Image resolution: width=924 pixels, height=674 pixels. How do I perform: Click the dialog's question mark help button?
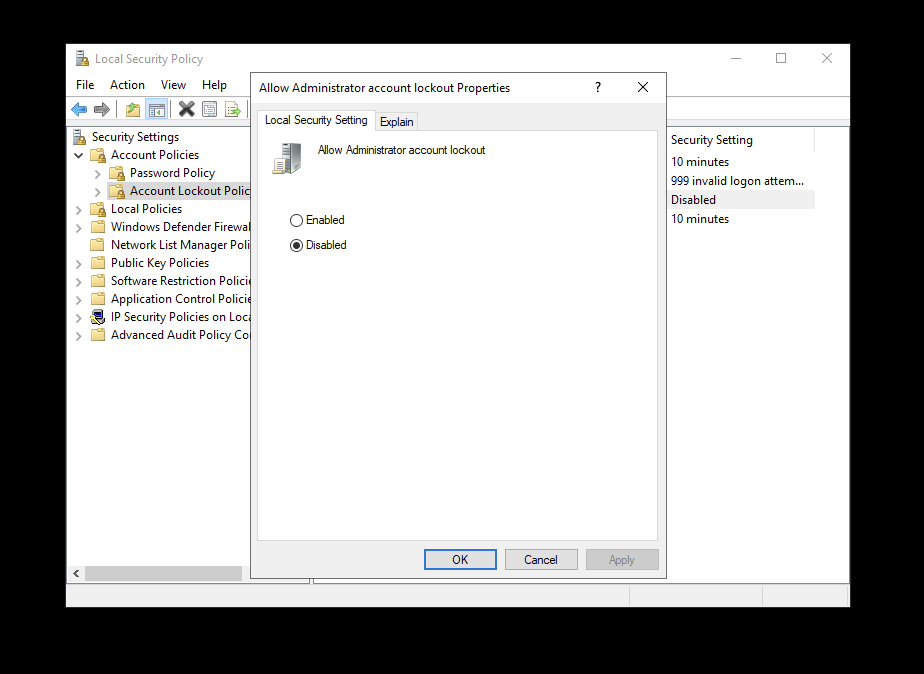click(x=598, y=88)
